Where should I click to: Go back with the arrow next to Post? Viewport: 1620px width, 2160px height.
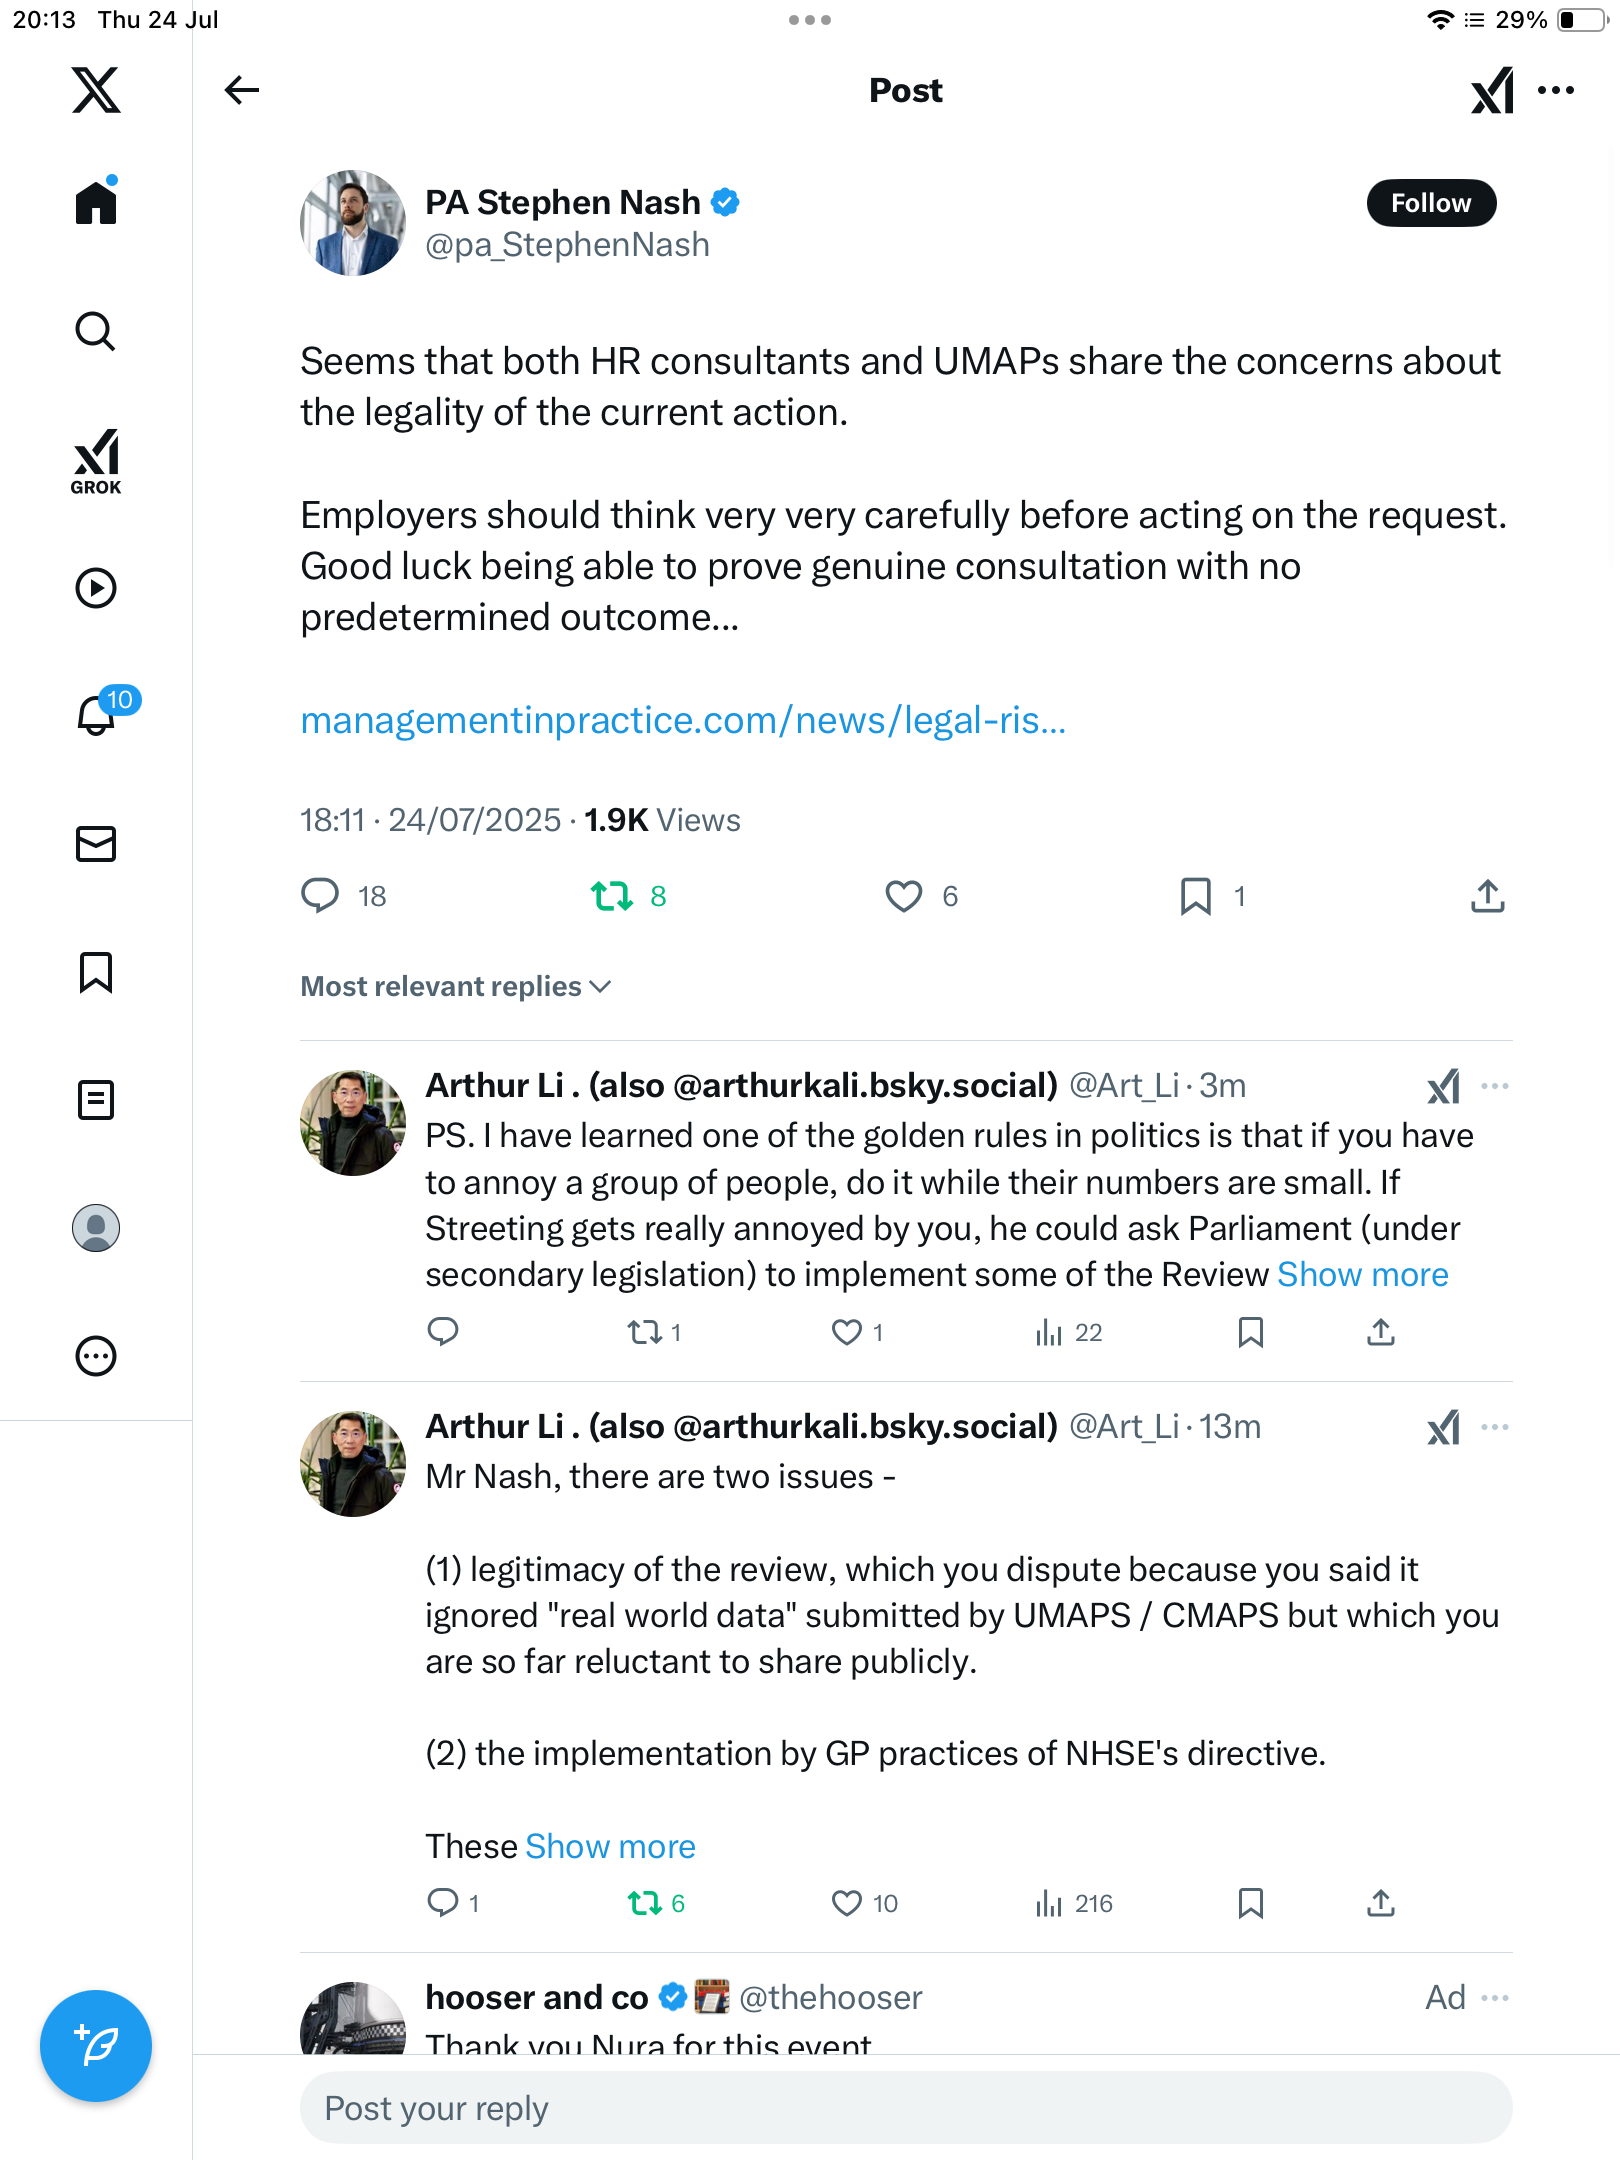click(x=242, y=90)
